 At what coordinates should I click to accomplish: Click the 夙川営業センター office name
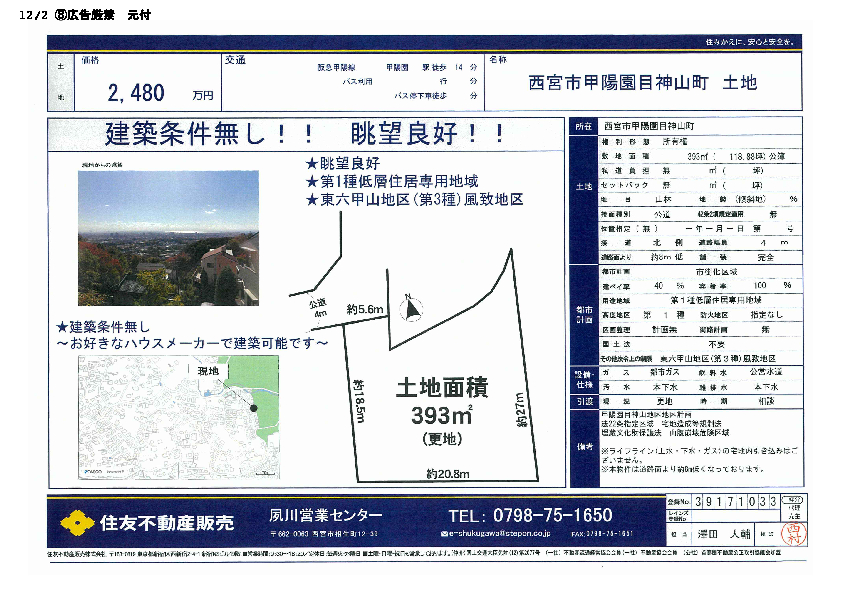pyautogui.click(x=325, y=516)
